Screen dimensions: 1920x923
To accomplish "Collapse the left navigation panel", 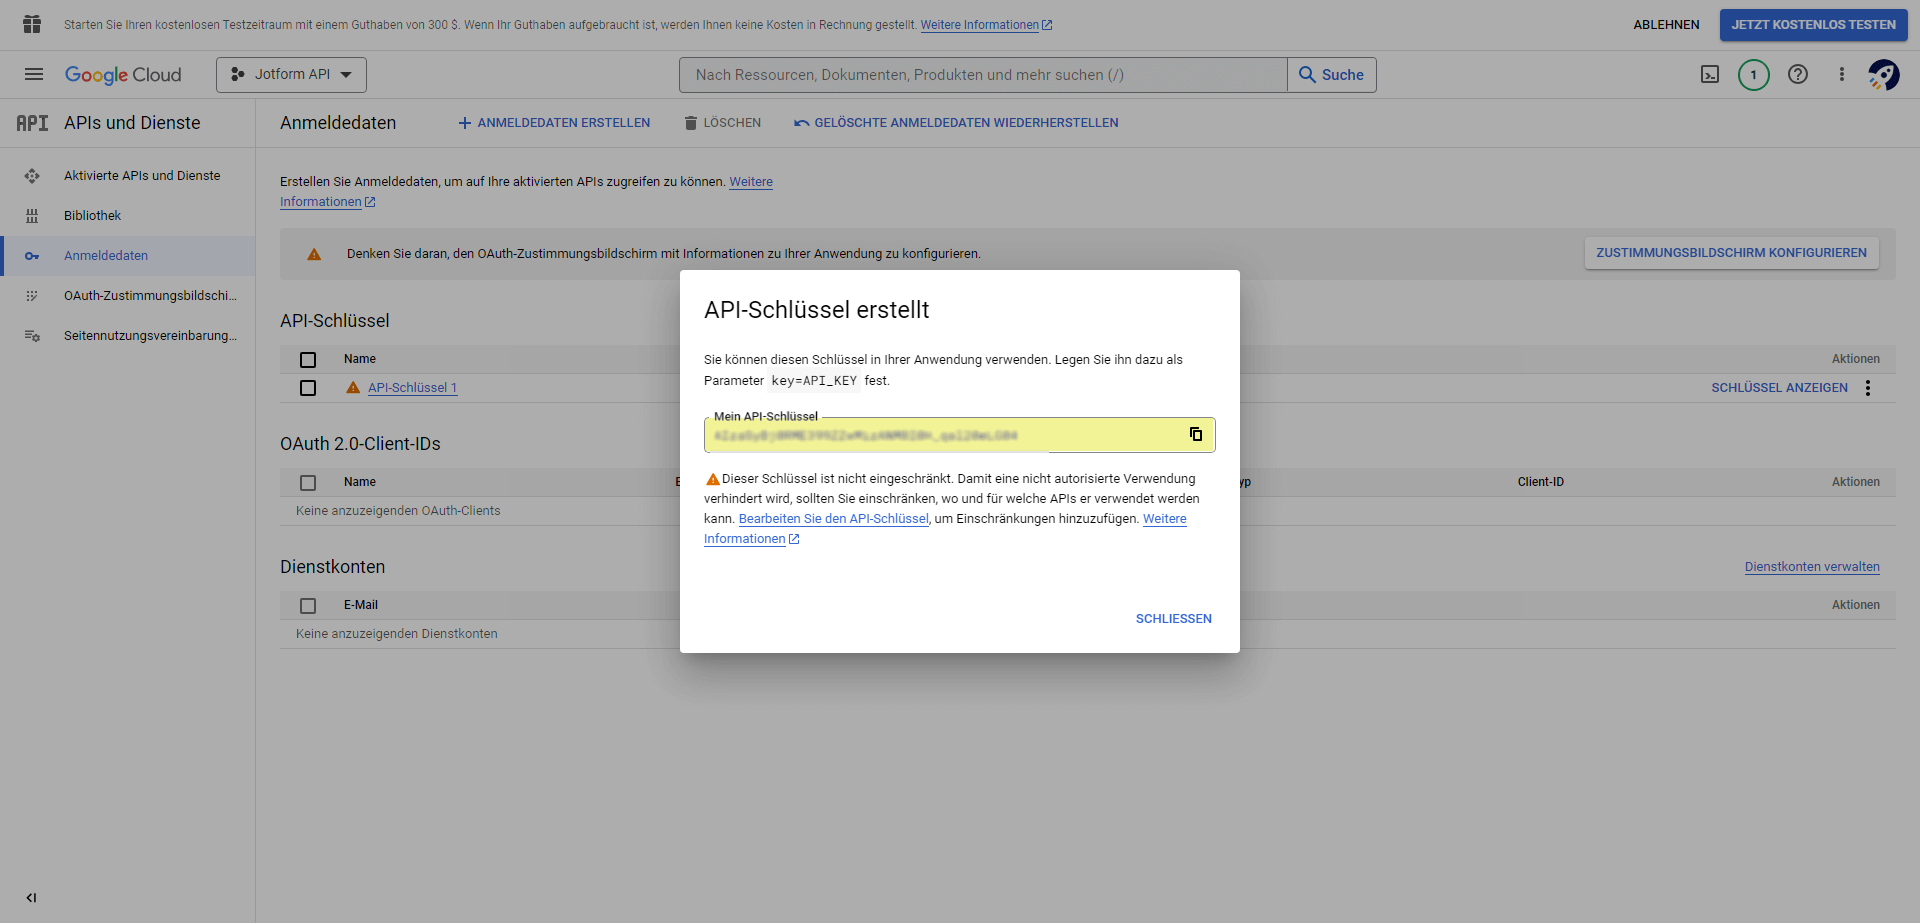I will [31, 897].
